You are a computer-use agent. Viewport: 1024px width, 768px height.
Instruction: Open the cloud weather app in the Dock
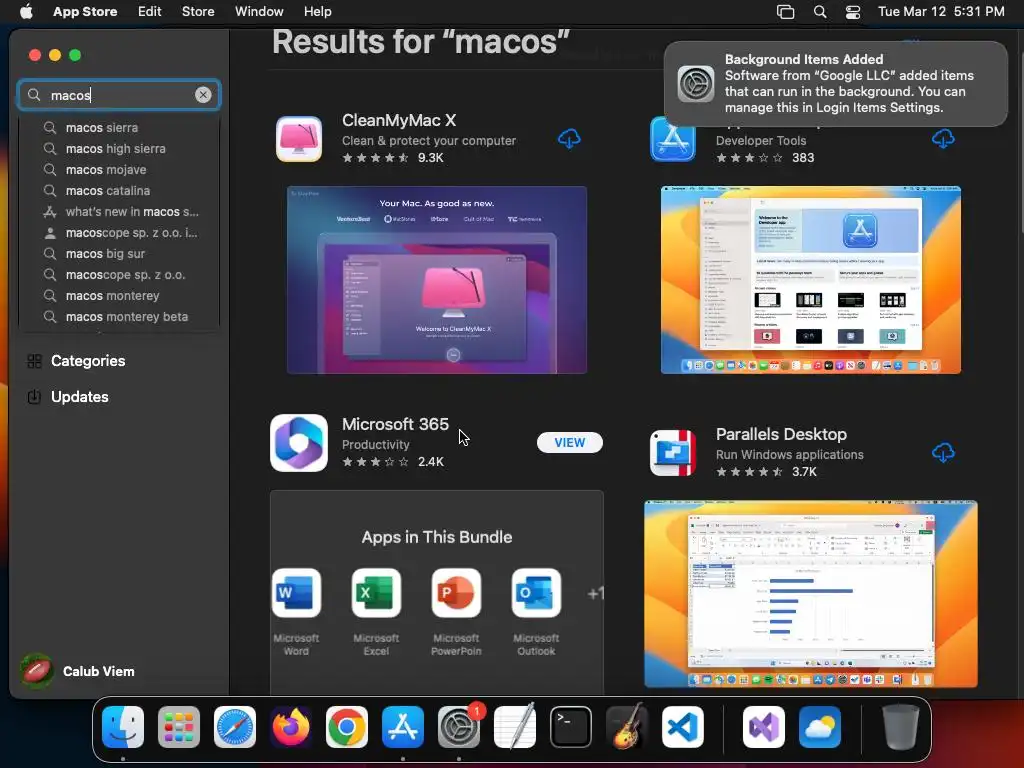pos(820,727)
